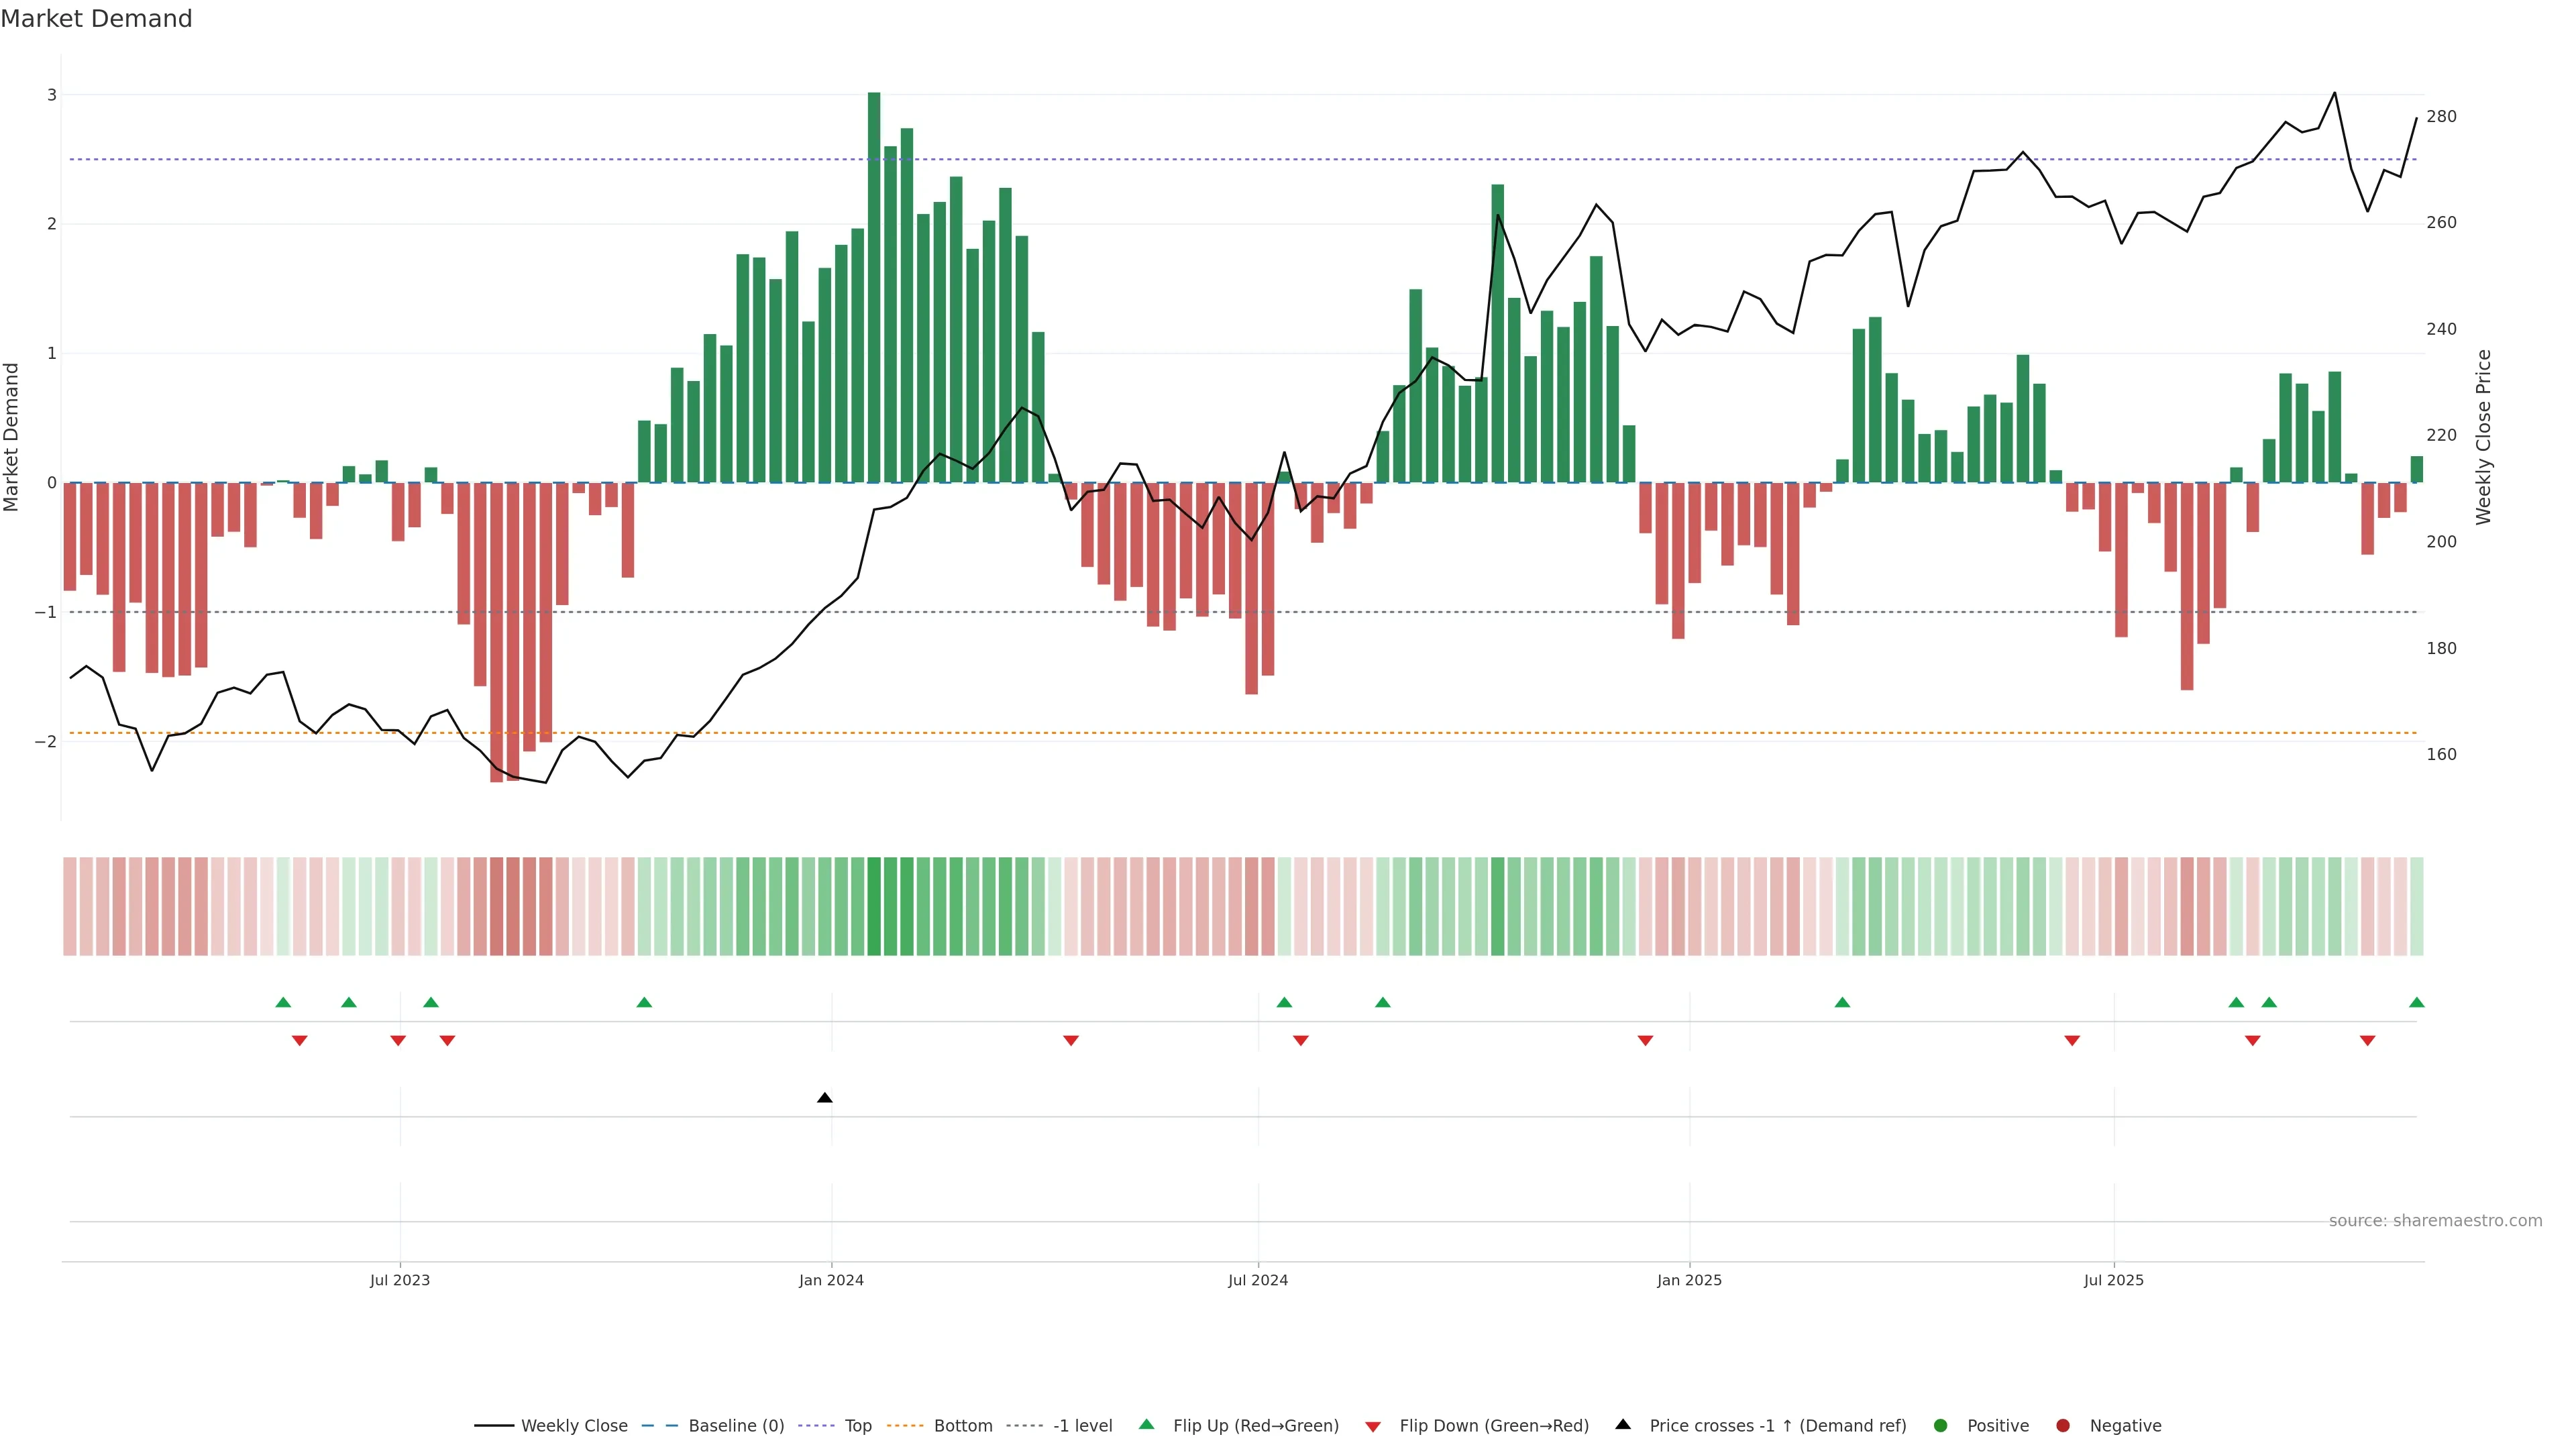Click the -1 level legend label
Screen dimensions: 2576x1449
pyautogui.click(x=1082, y=1426)
